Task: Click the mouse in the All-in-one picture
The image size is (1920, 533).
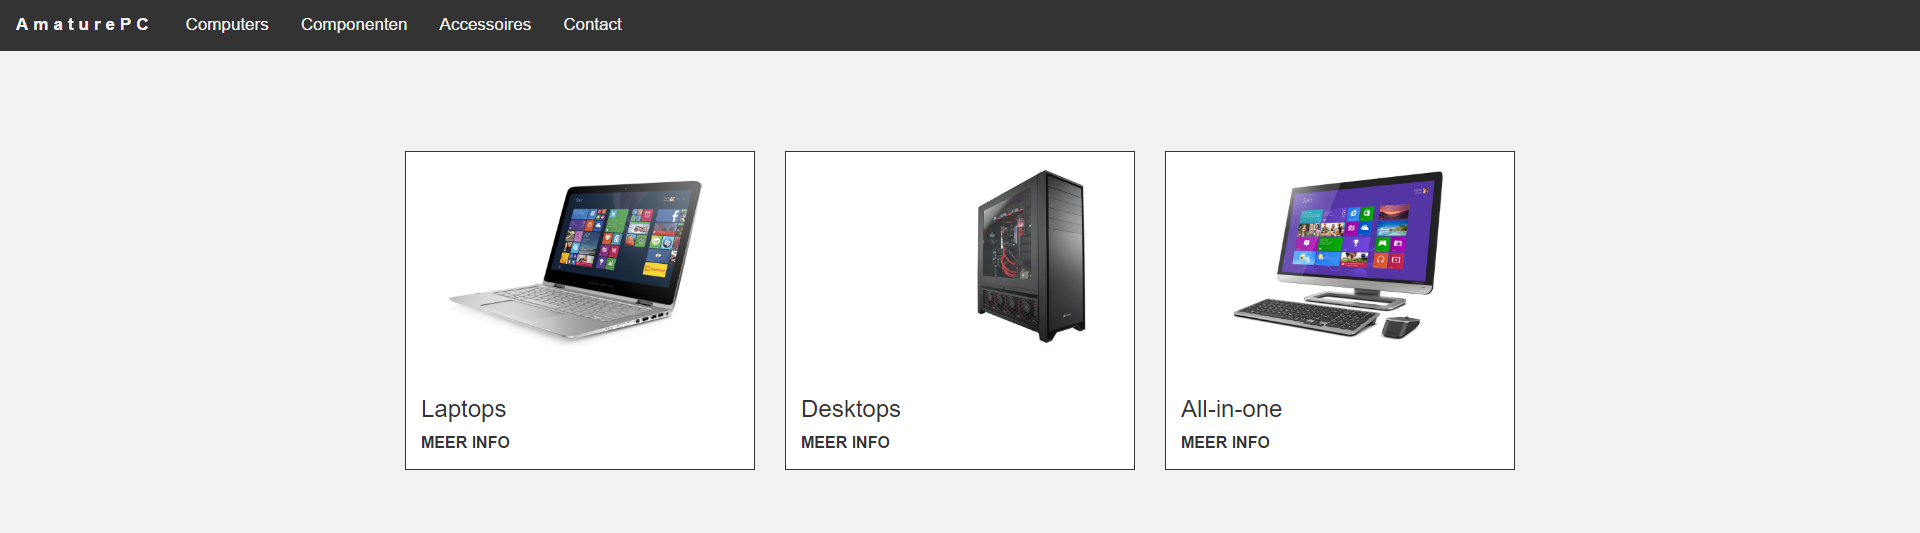Action: (x=1400, y=327)
